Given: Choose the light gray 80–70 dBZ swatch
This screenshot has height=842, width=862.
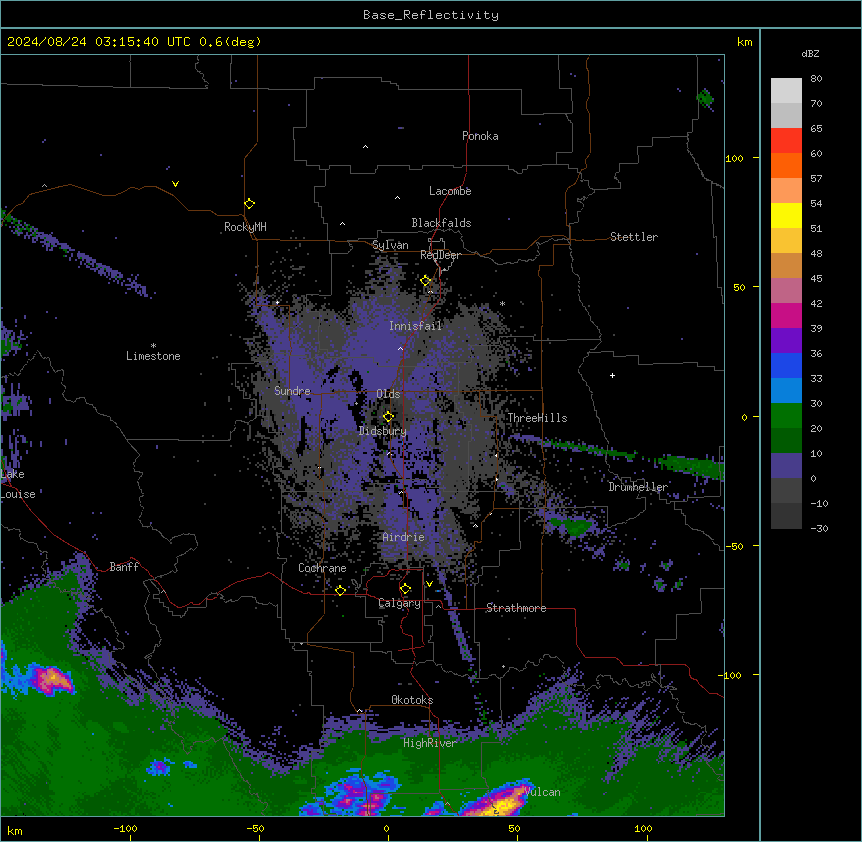Looking at the screenshot, I should [786, 91].
